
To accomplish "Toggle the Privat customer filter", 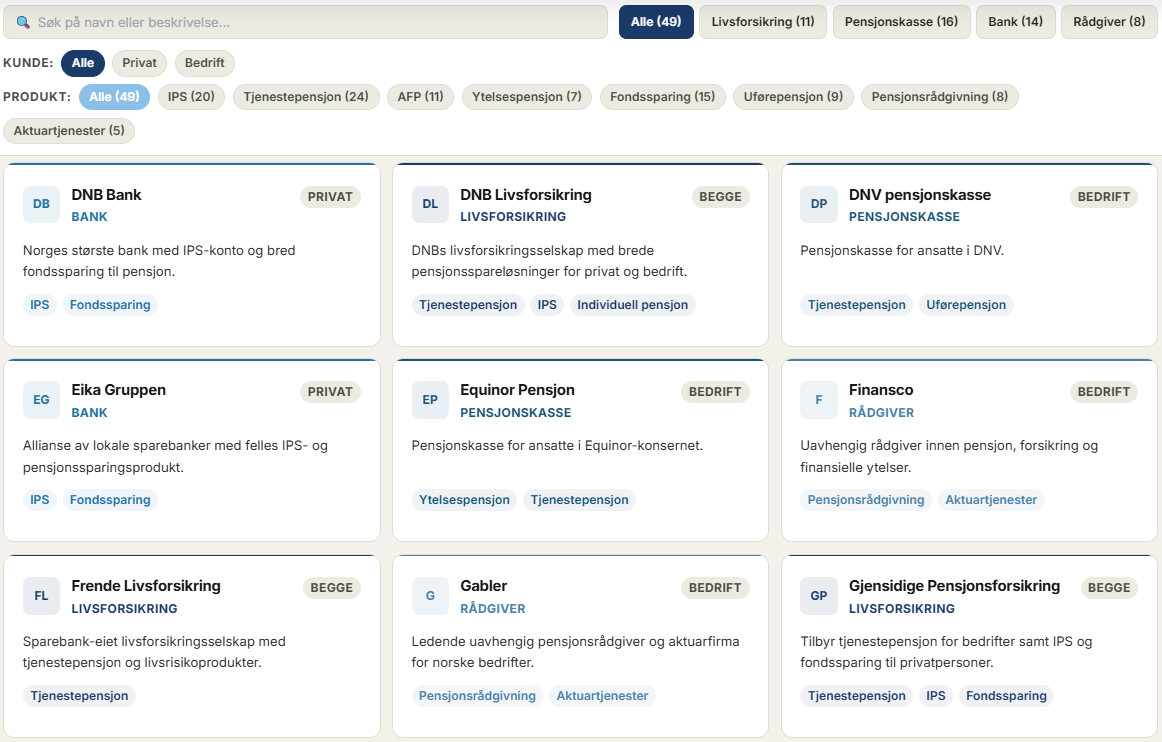I will tap(139, 63).
